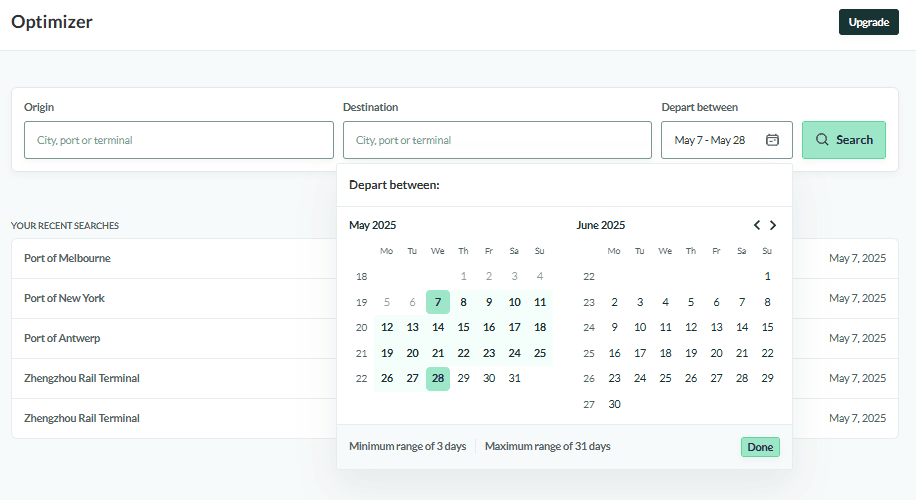Click the Maximum range of 31 days note
The width and height of the screenshot is (916, 500).
point(547,446)
